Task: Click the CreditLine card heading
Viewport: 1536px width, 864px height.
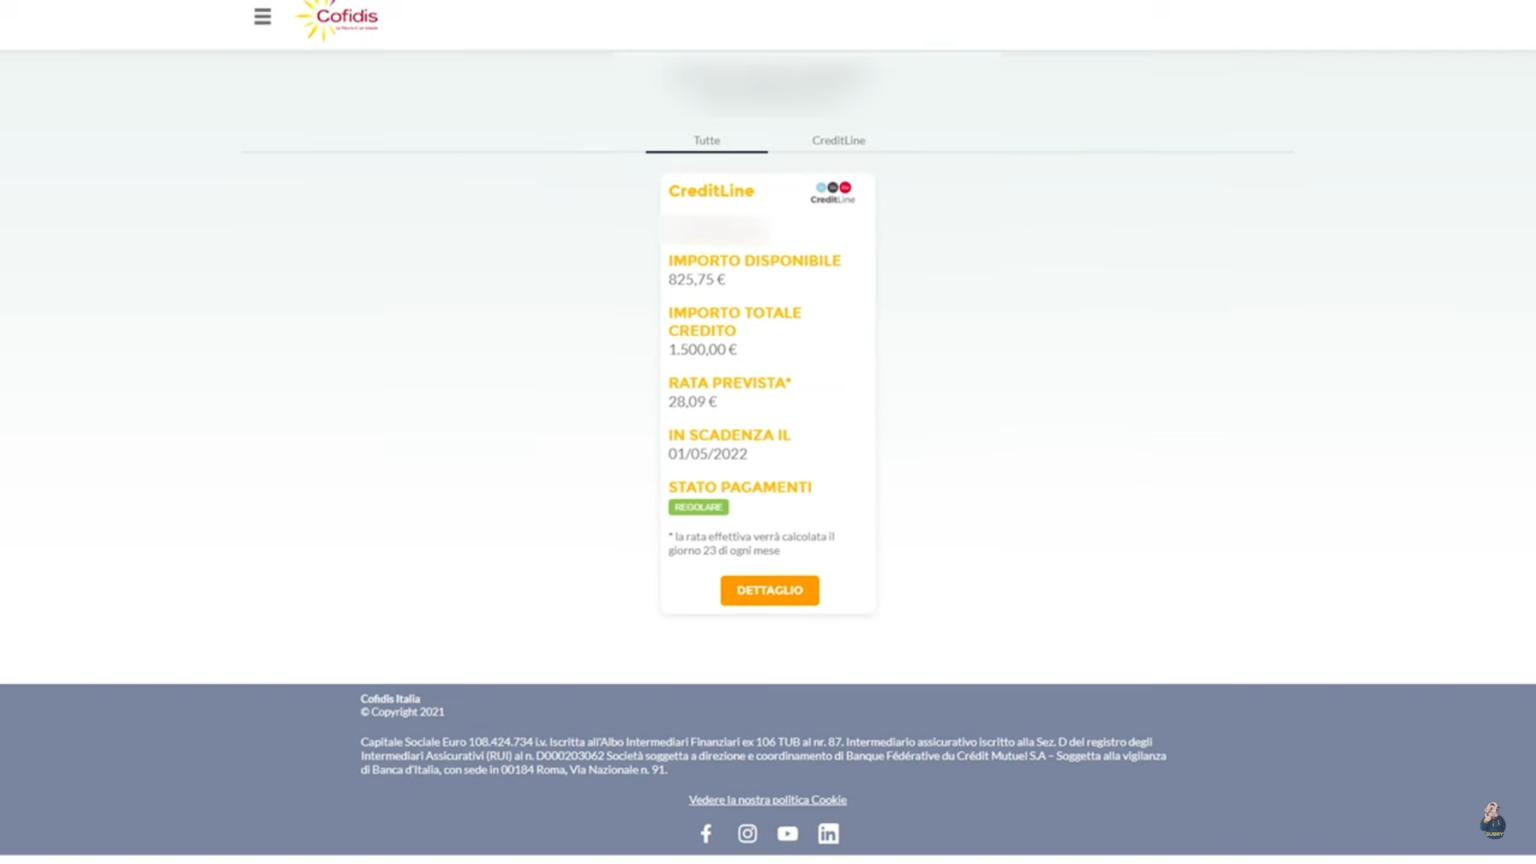Action: pos(711,191)
